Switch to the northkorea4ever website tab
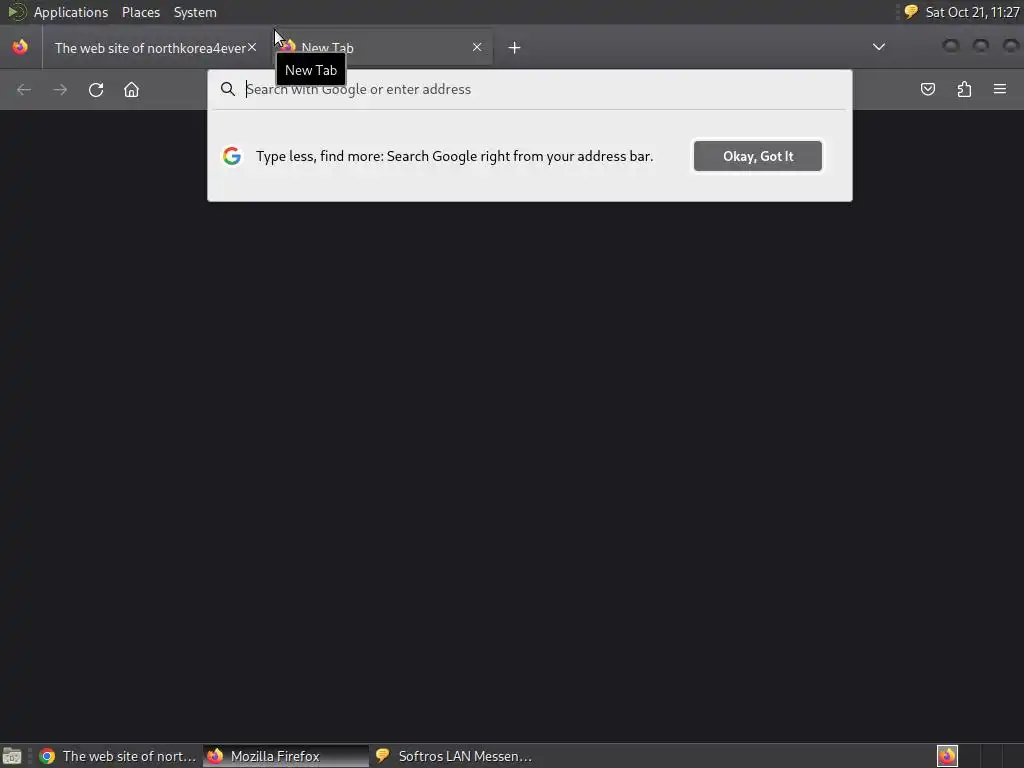 coord(150,48)
